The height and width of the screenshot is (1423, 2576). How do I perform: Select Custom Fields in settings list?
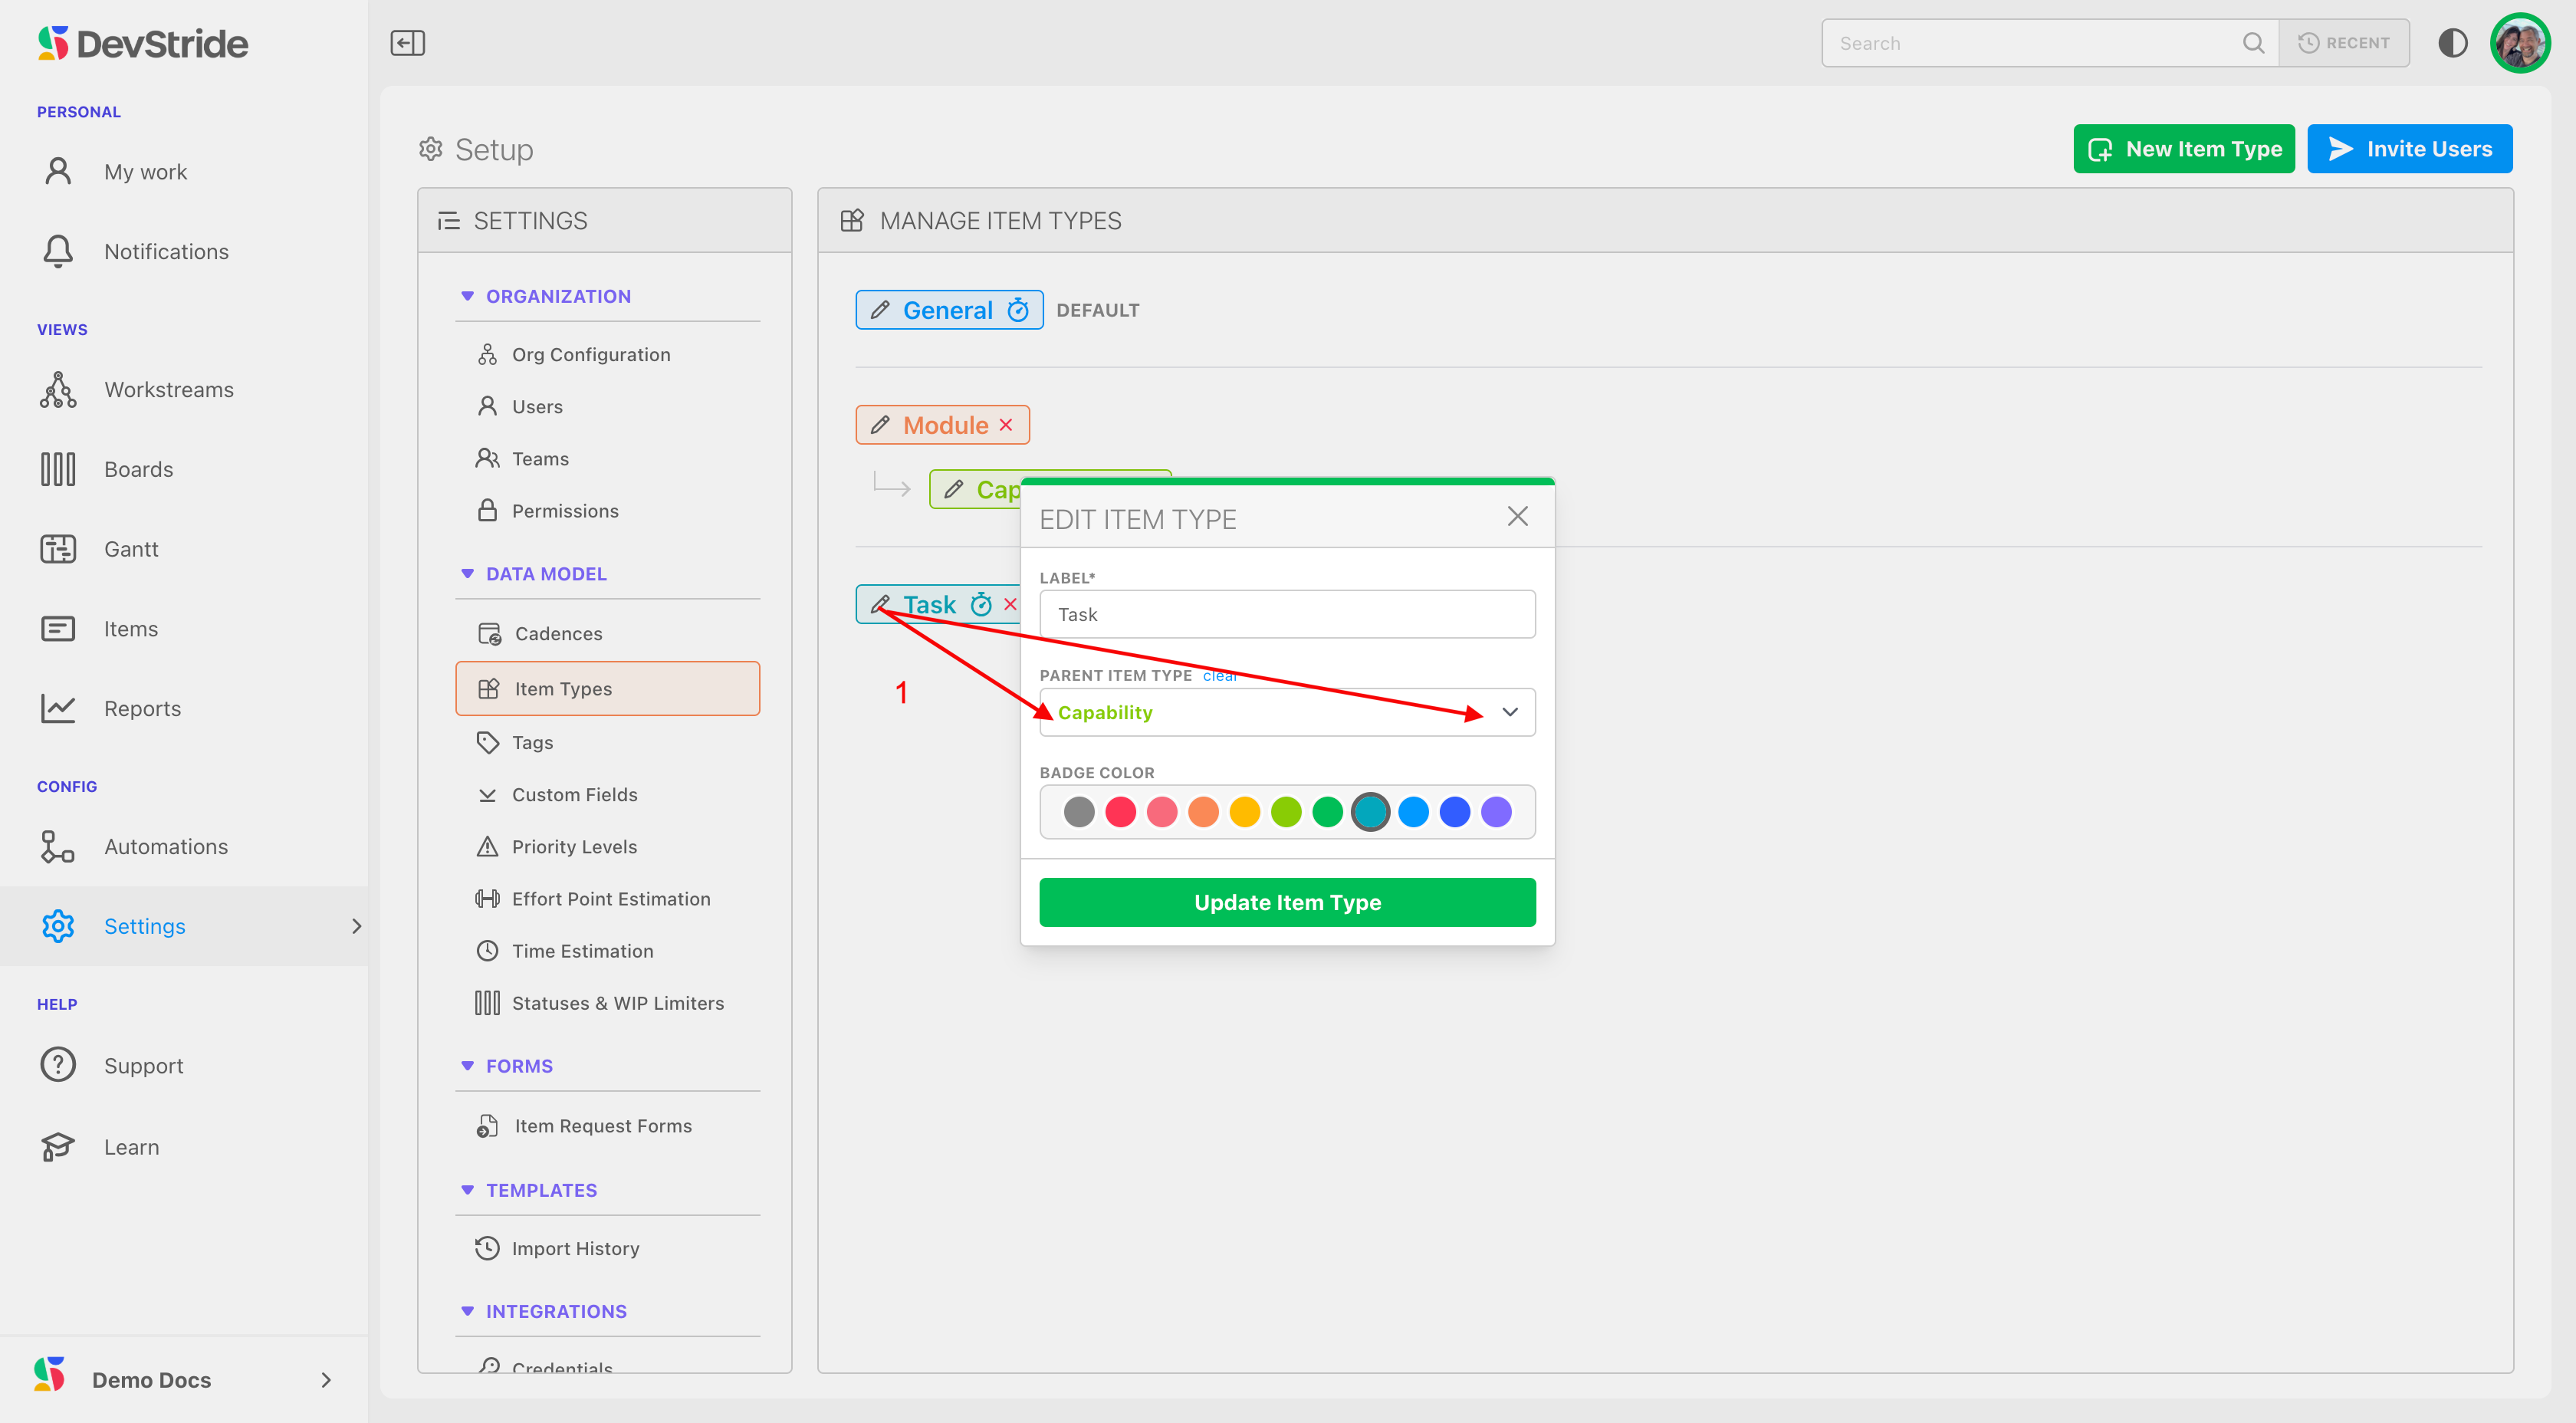(574, 795)
